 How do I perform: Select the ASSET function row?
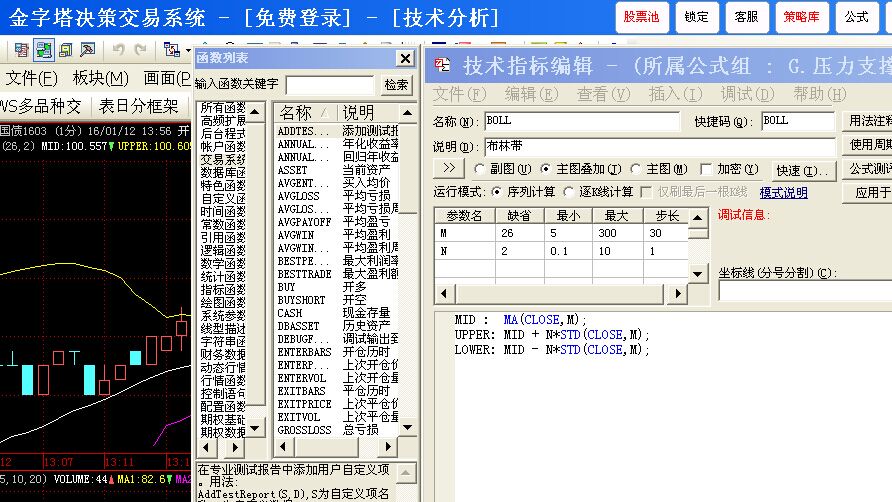337,170
